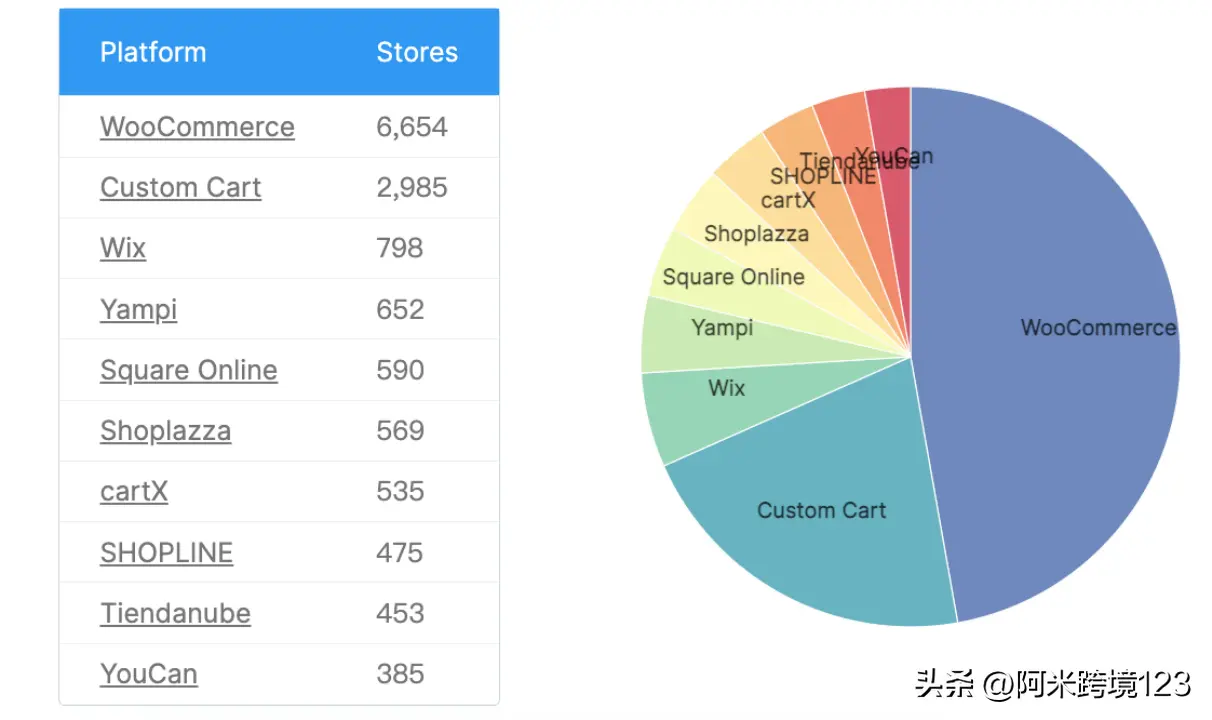Screen dimensions: 1212x720
Task: Select the Yampi link
Action: [x=138, y=309]
